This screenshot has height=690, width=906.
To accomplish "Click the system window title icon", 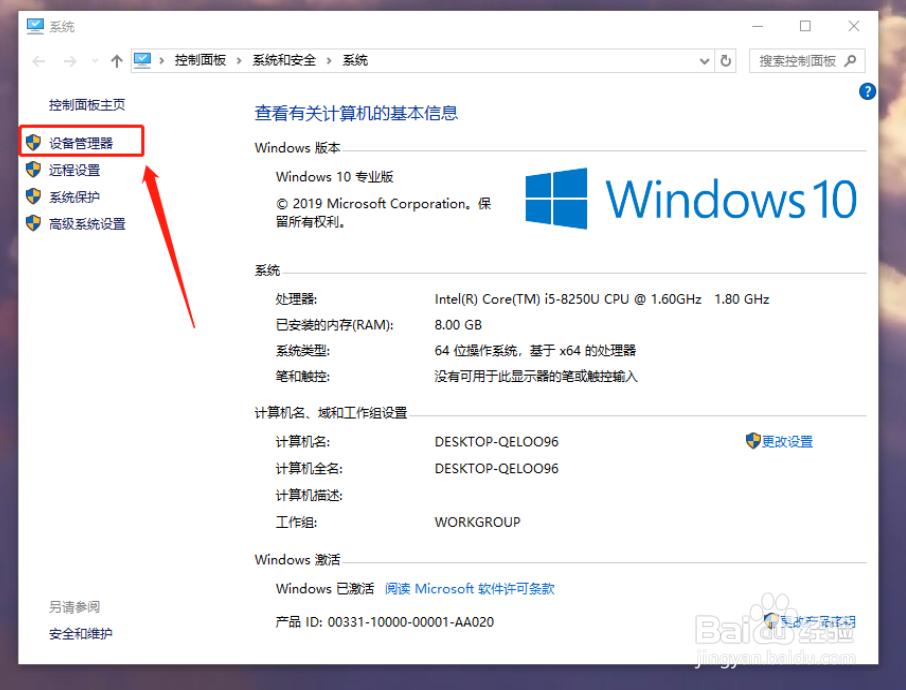I will (35, 26).
